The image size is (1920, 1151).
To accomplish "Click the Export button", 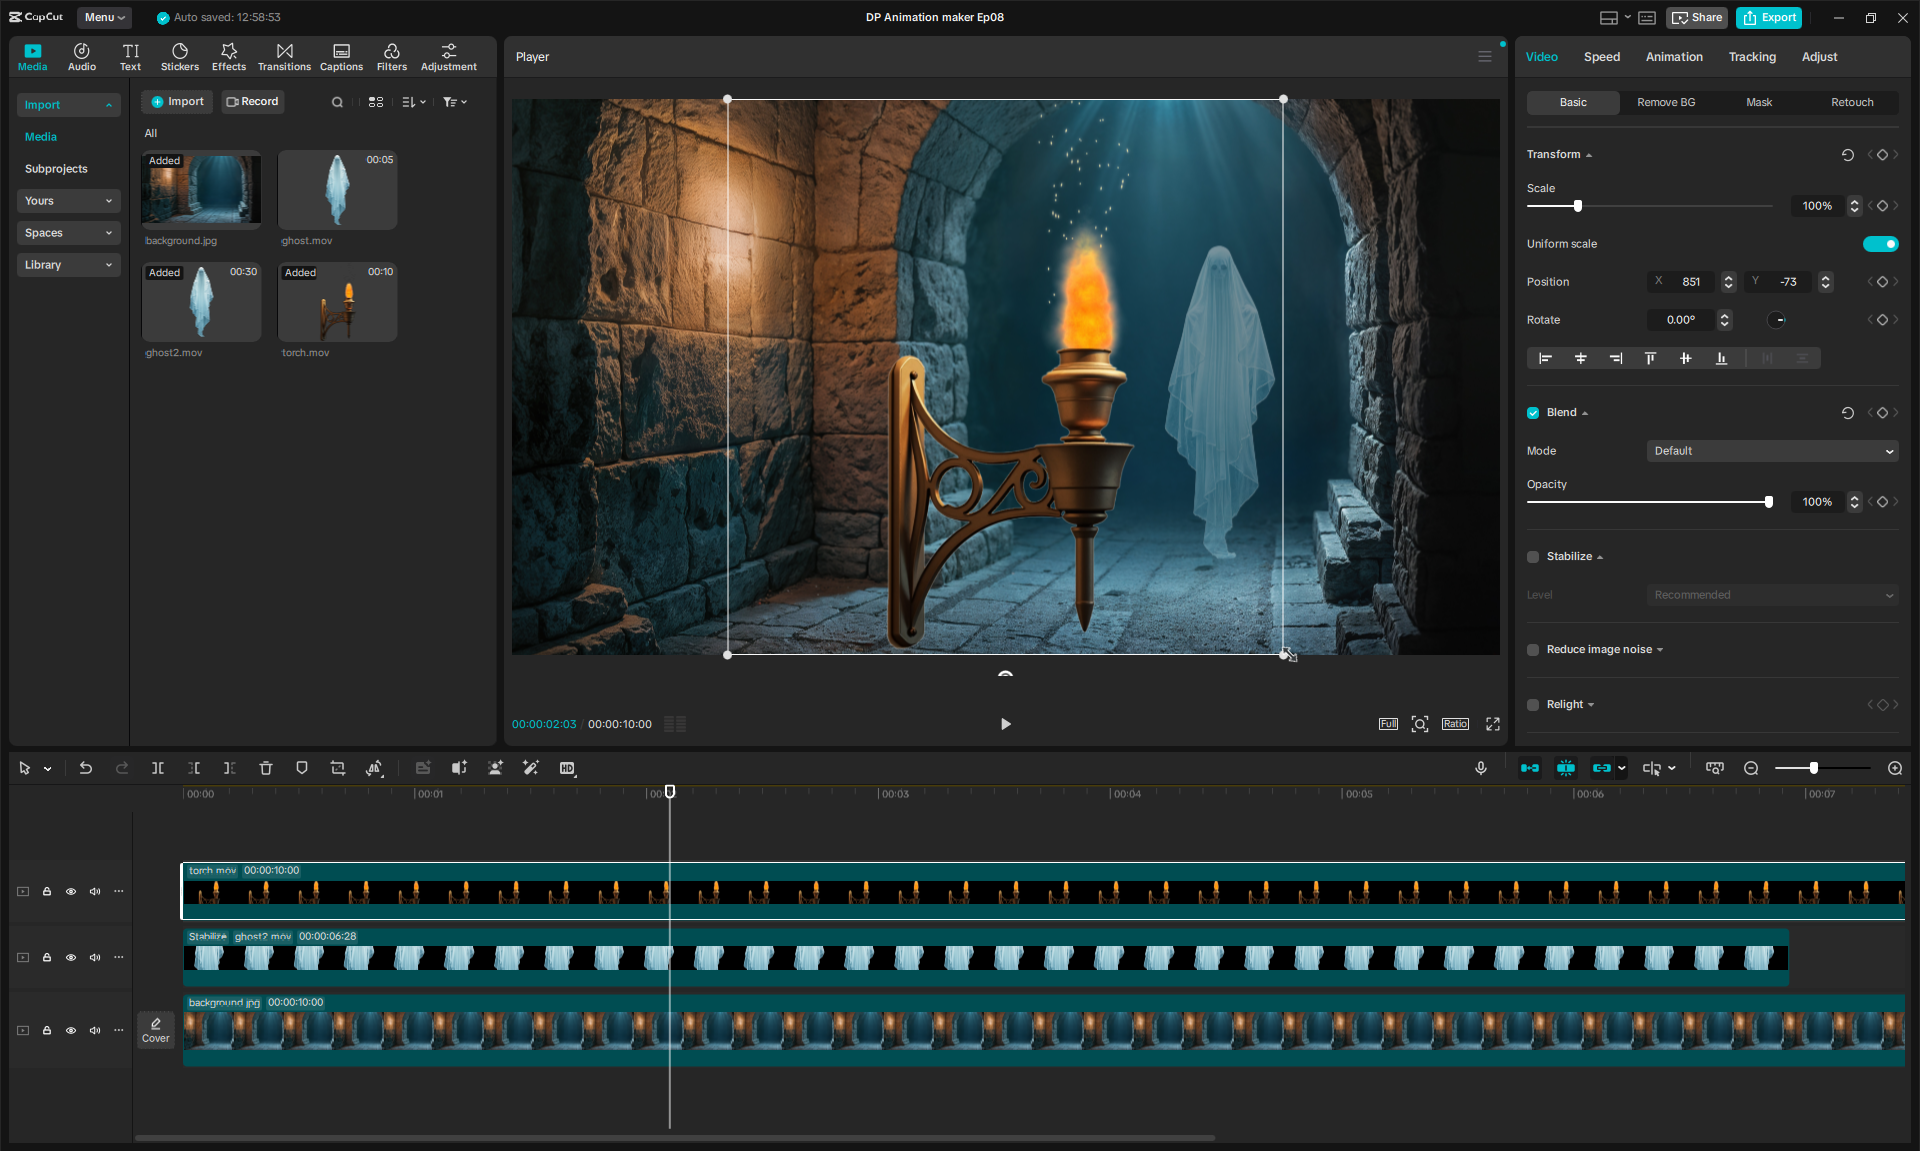I will click(x=1769, y=17).
